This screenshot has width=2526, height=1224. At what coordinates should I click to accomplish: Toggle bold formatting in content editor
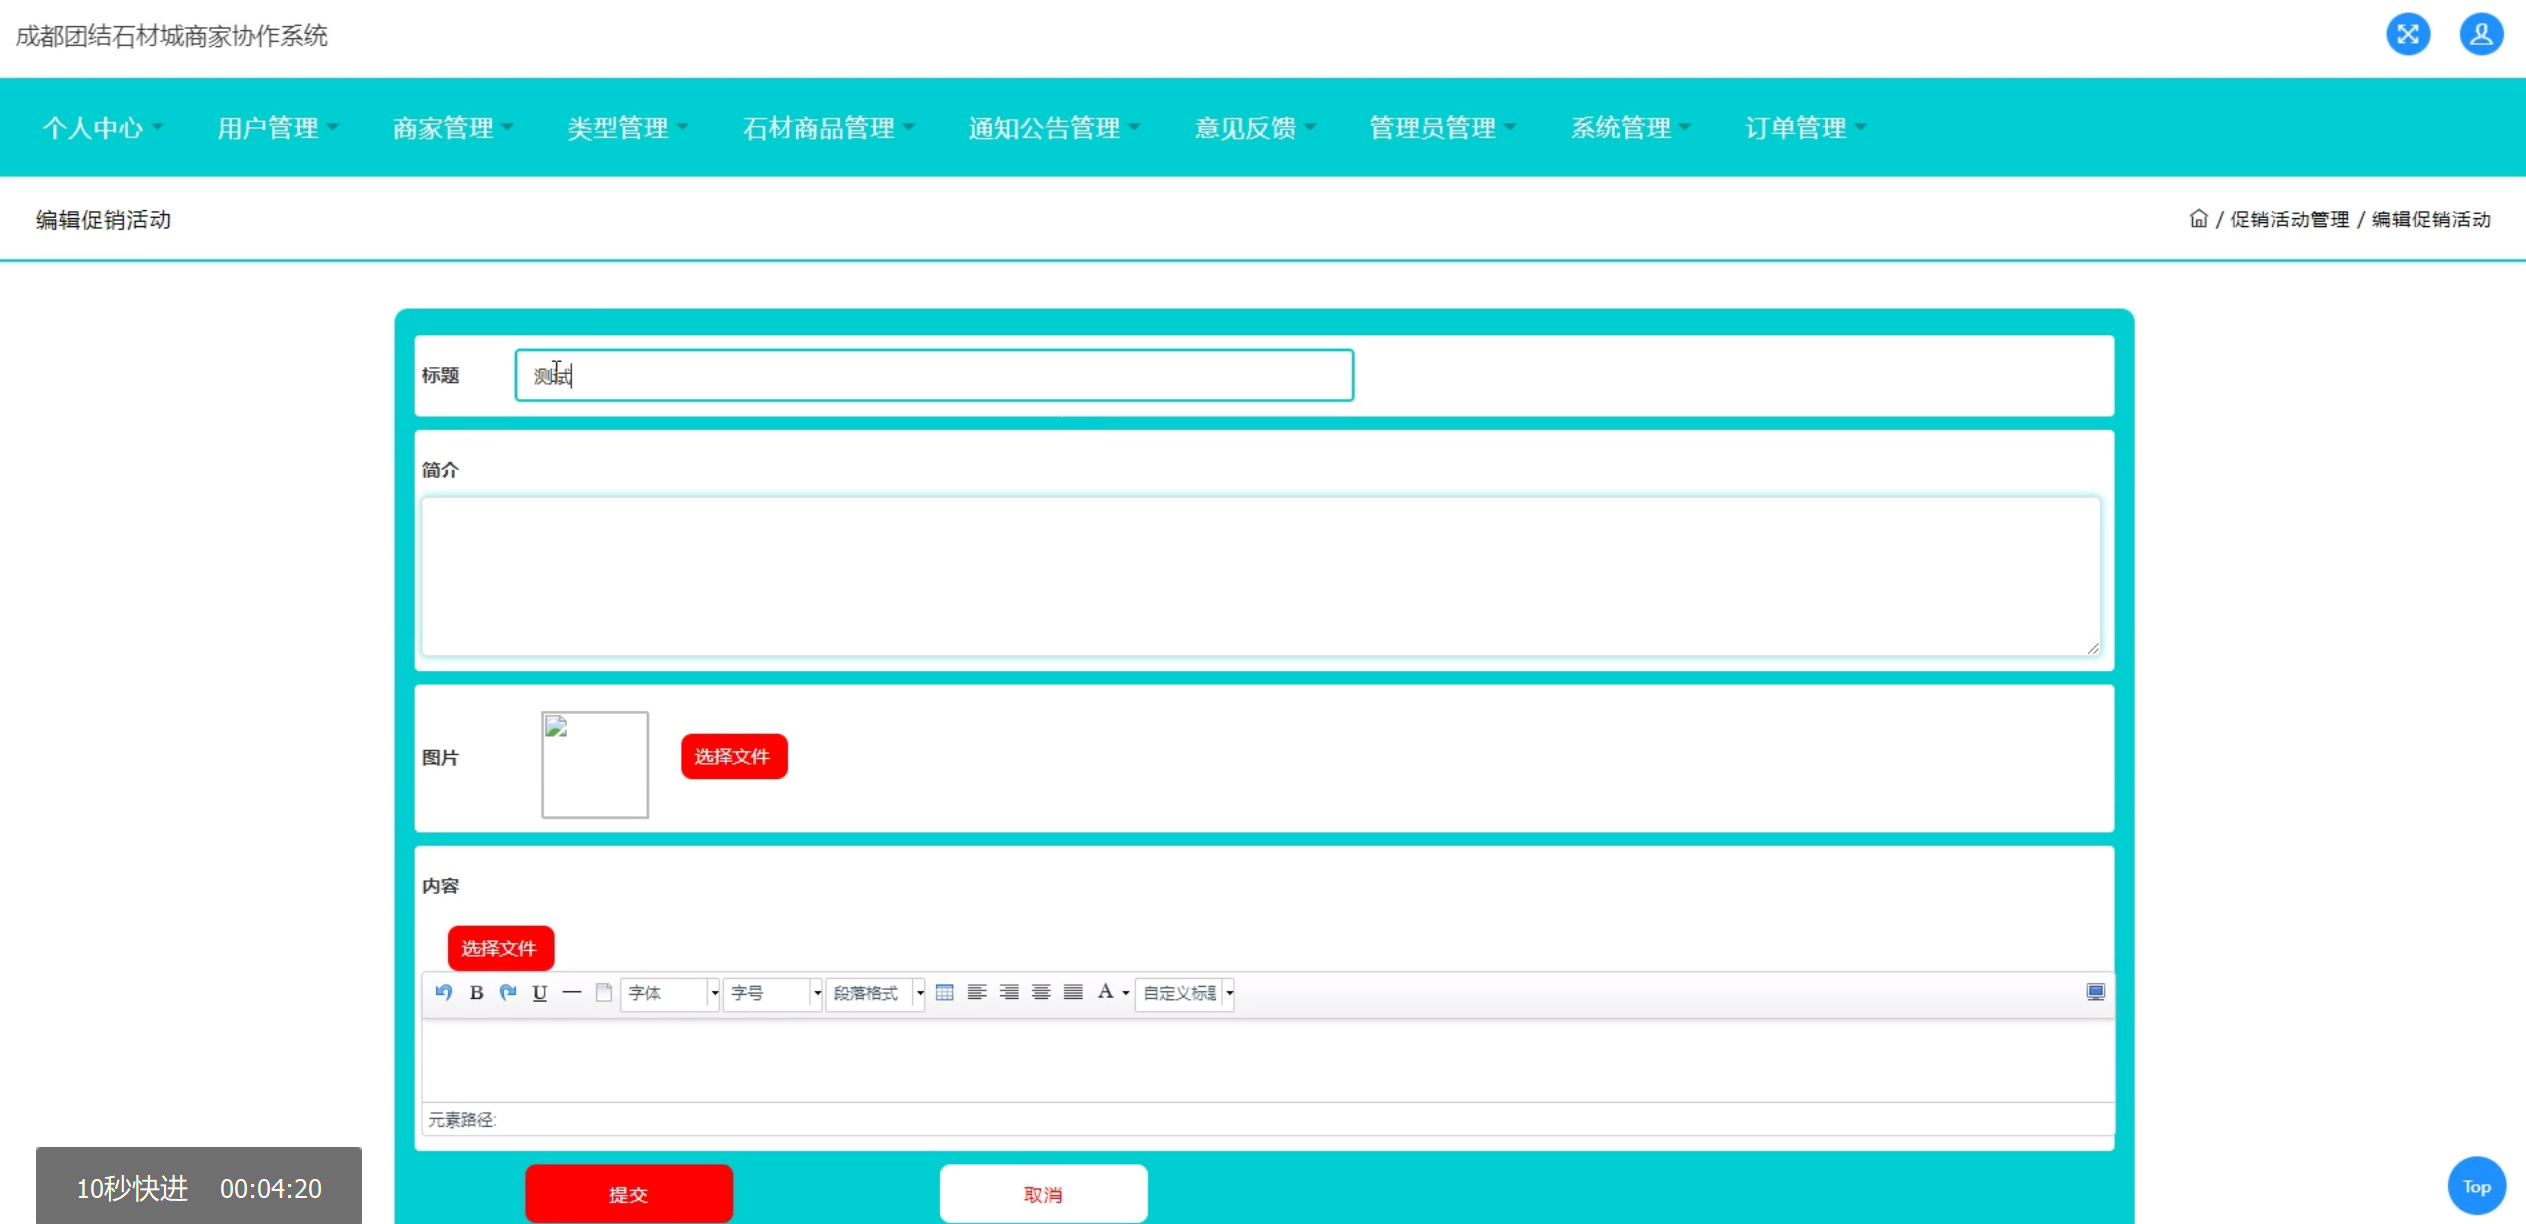[x=476, y=992]
